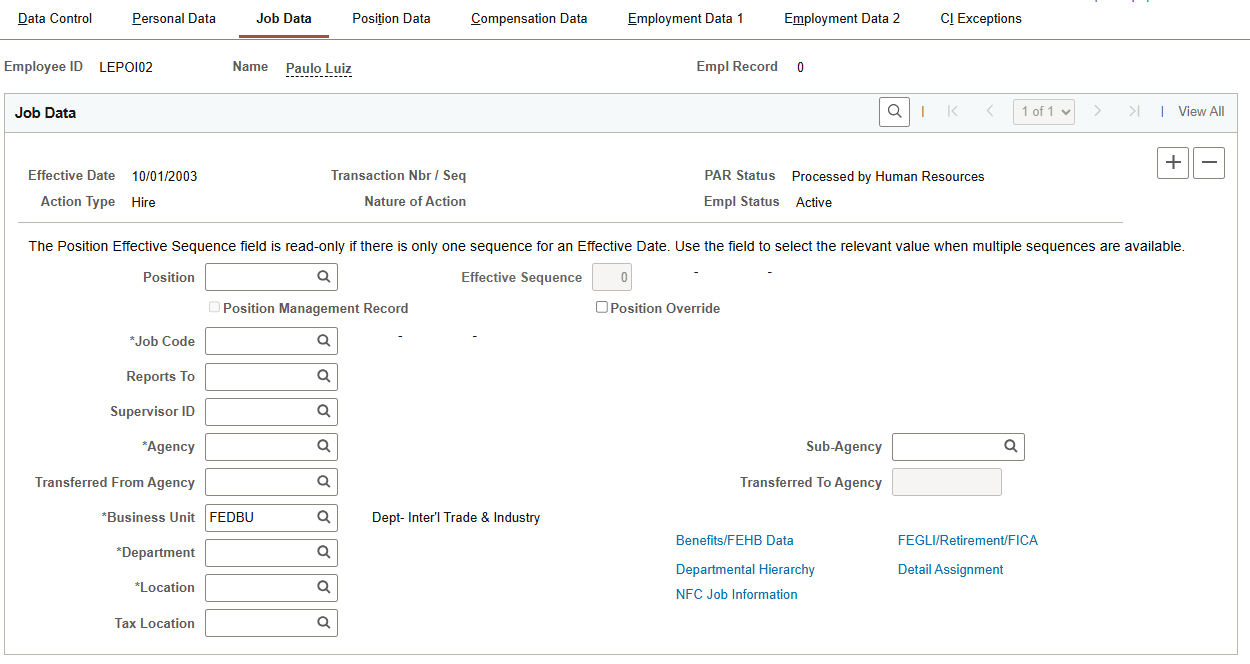Image resolution: width=1250 pixels, height=664 pixels.
Task: Open the Department lookup search icon
Action: (x=323, y=552)
